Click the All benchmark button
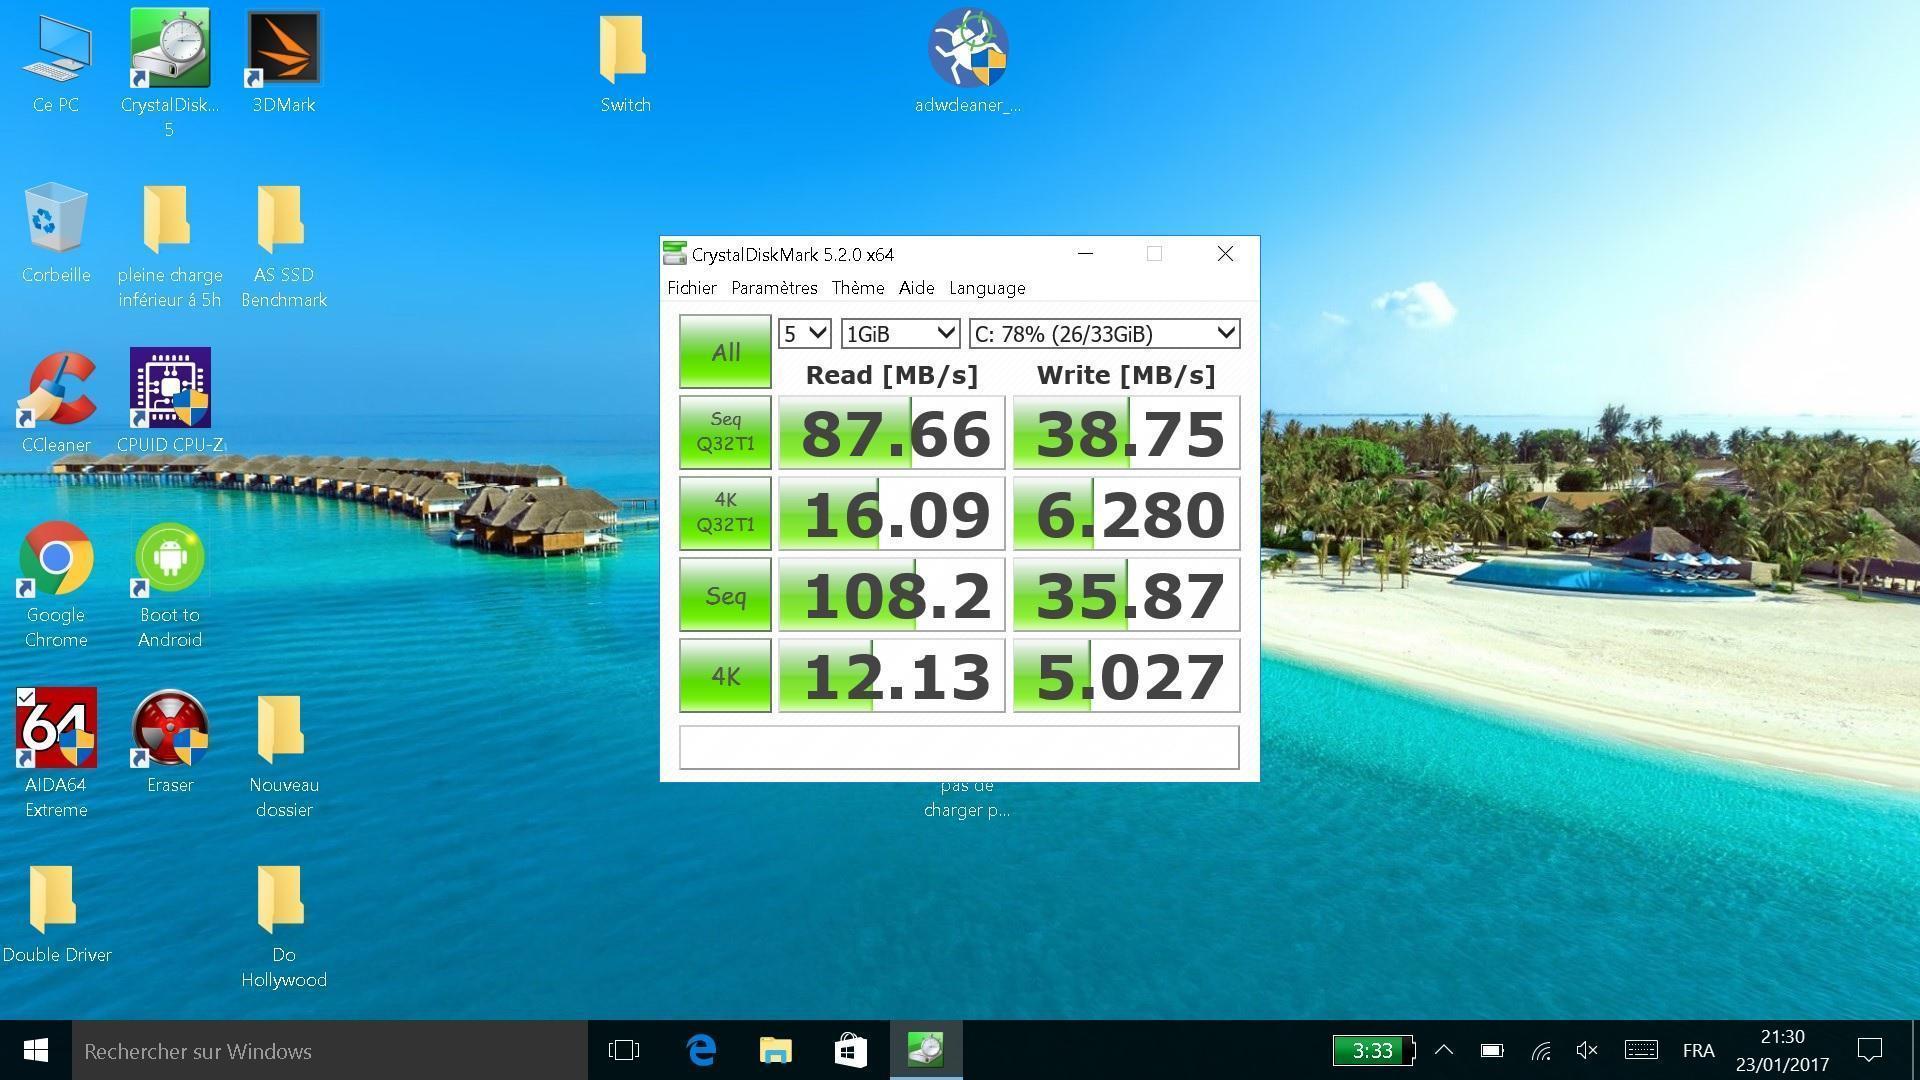 pyautogui.click(x=725, y=352)
